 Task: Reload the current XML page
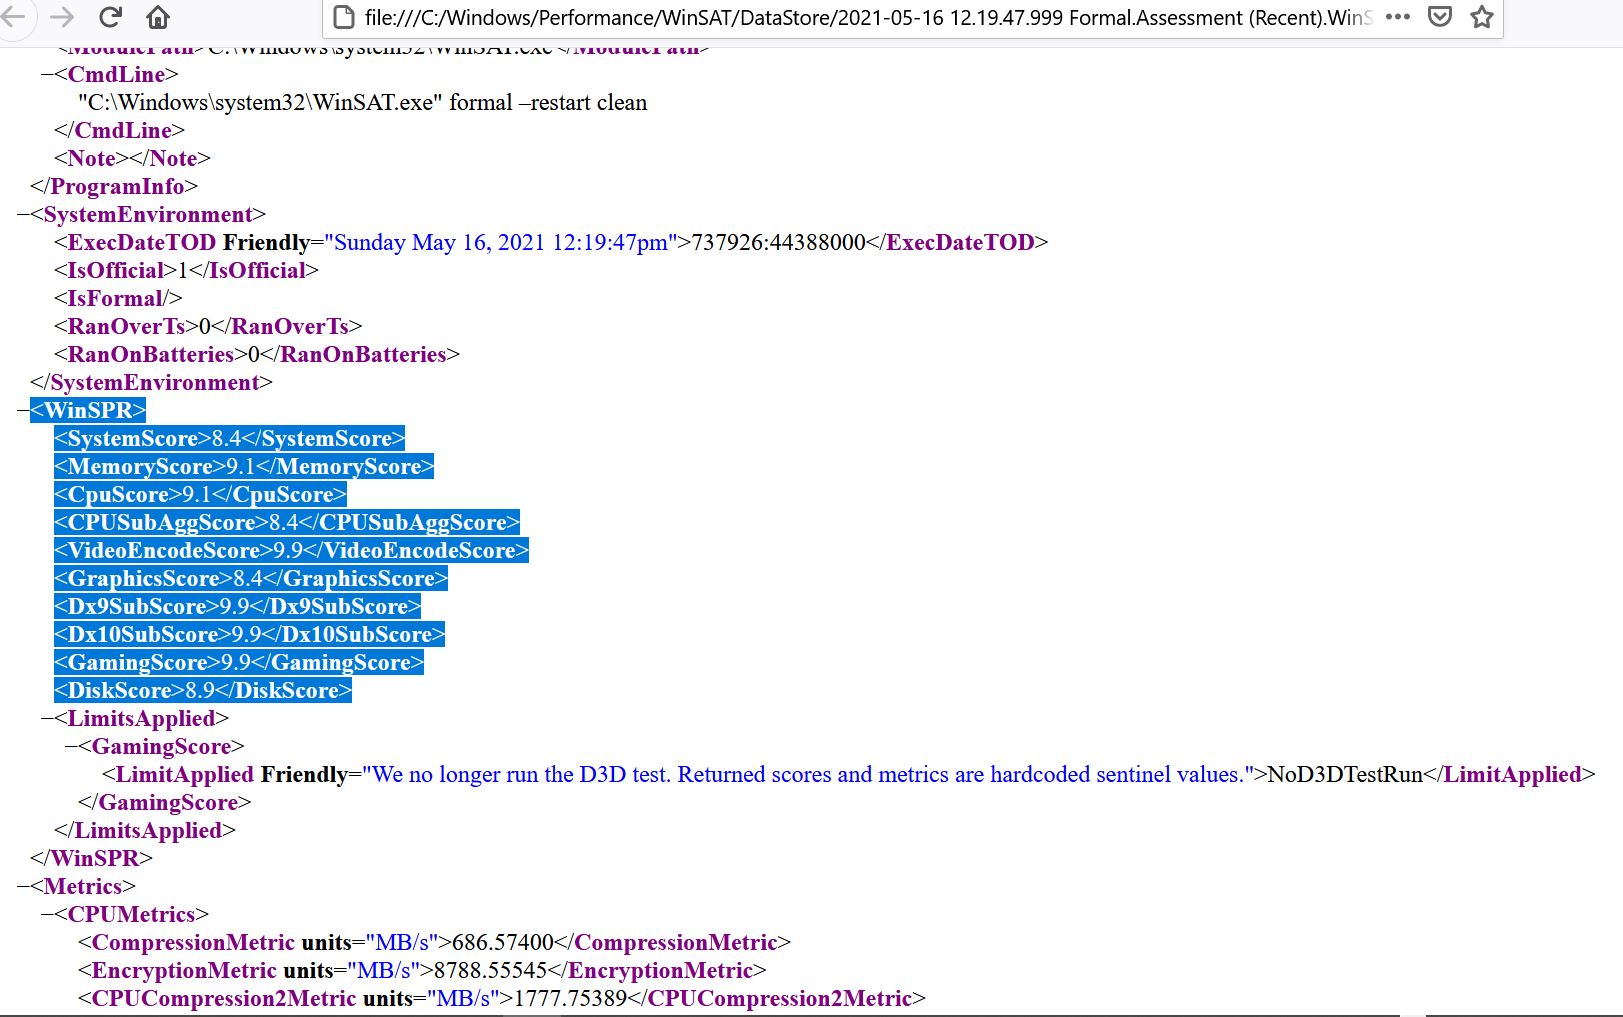[110, 17]
